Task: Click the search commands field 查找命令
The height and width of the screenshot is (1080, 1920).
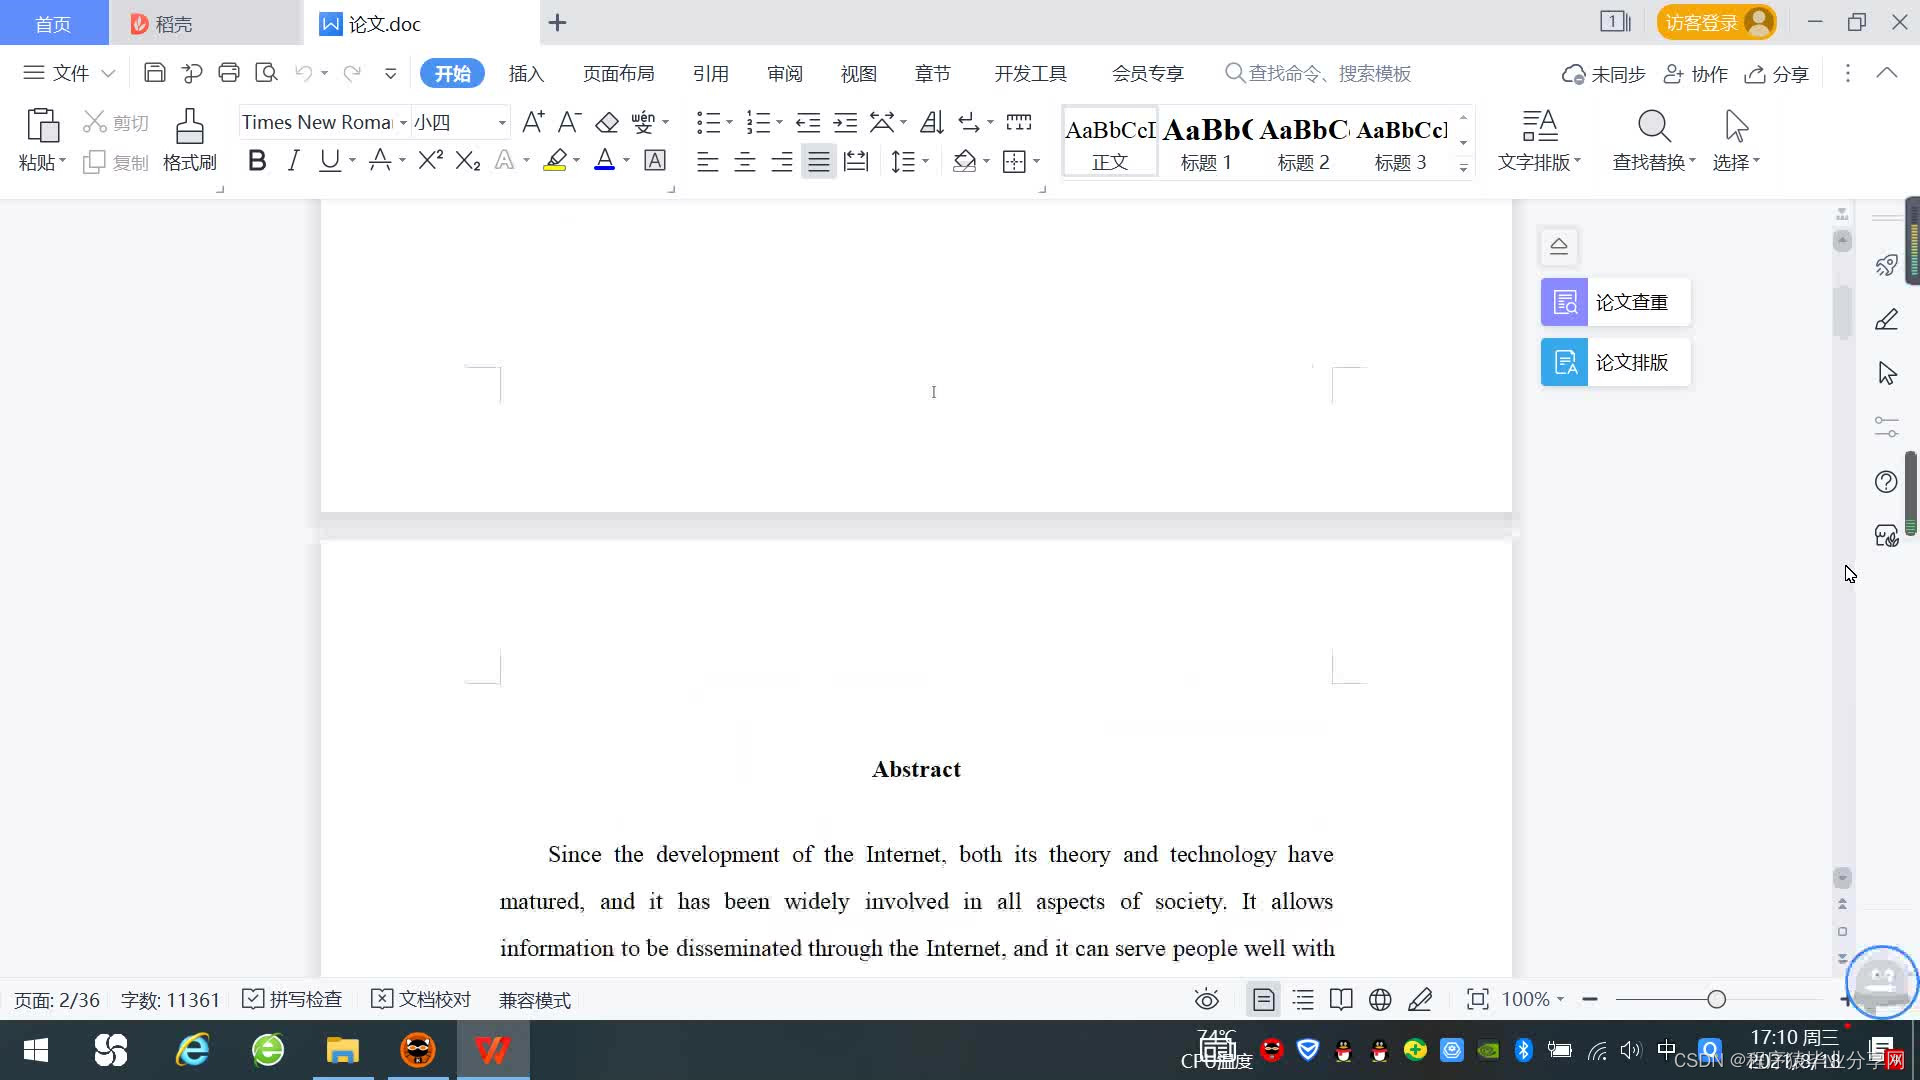Action: click(x=1328, y=73)
